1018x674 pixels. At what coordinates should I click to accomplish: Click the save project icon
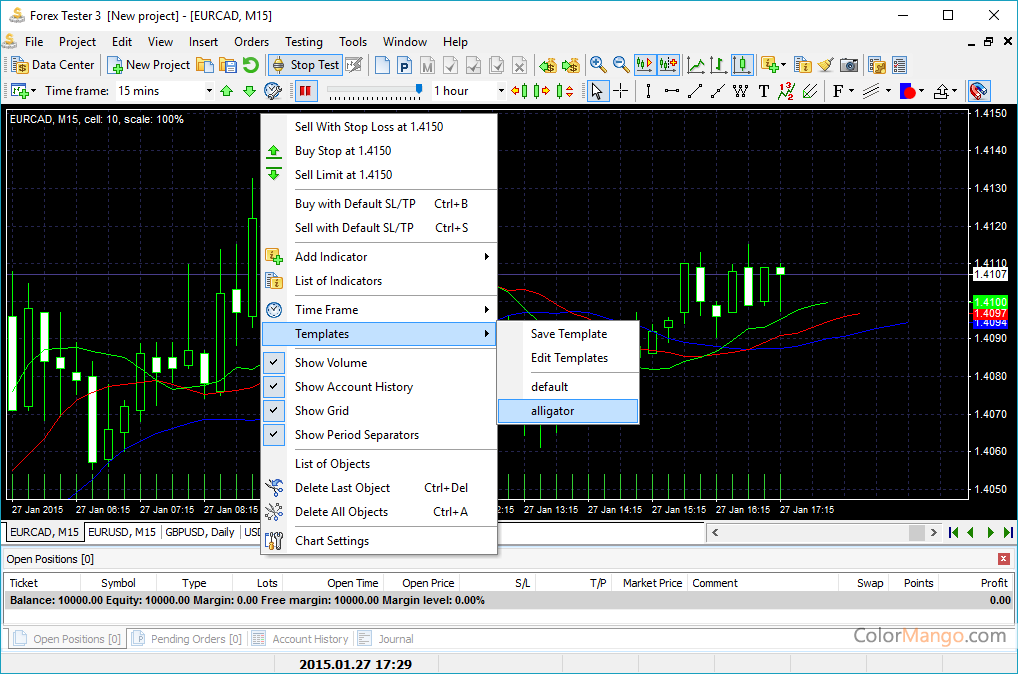pos(228,65)
